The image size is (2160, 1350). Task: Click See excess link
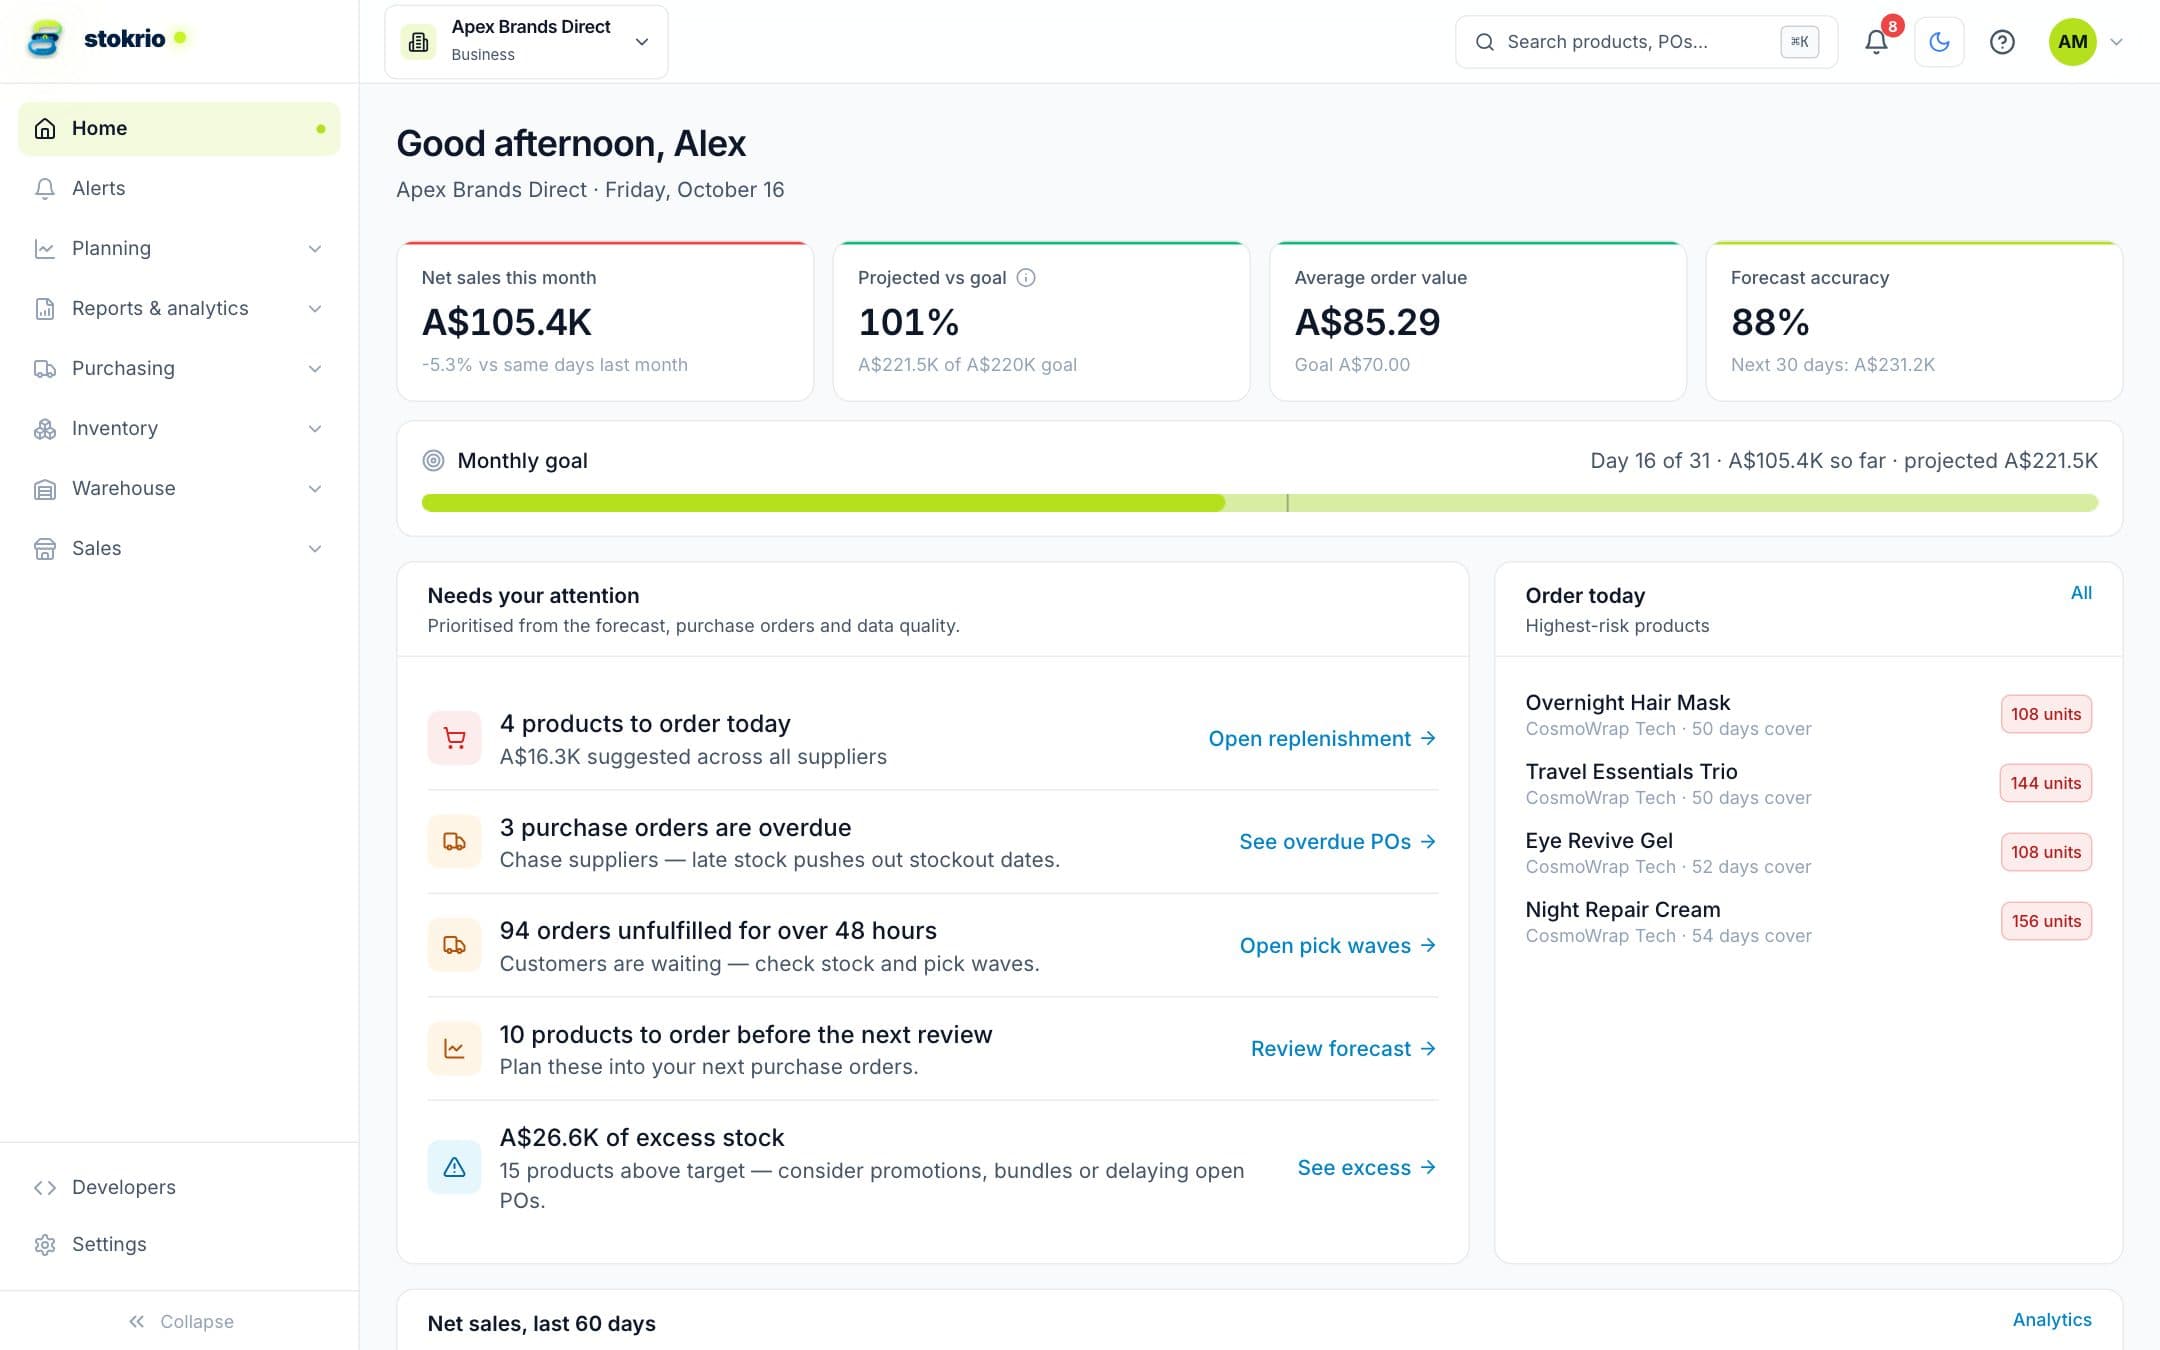[x=1366, y=1167]
